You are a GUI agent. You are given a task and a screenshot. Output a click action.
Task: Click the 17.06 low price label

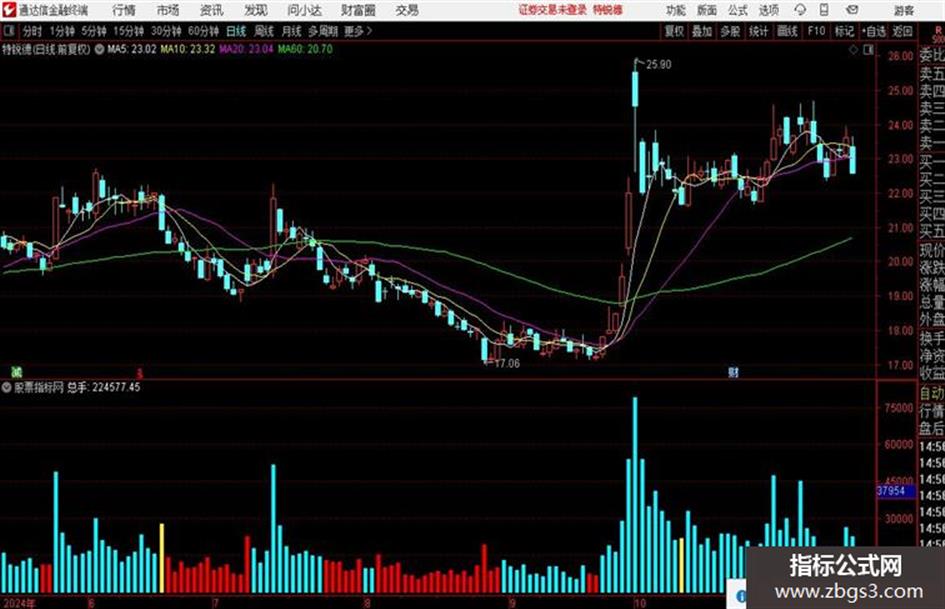(507, 364)
